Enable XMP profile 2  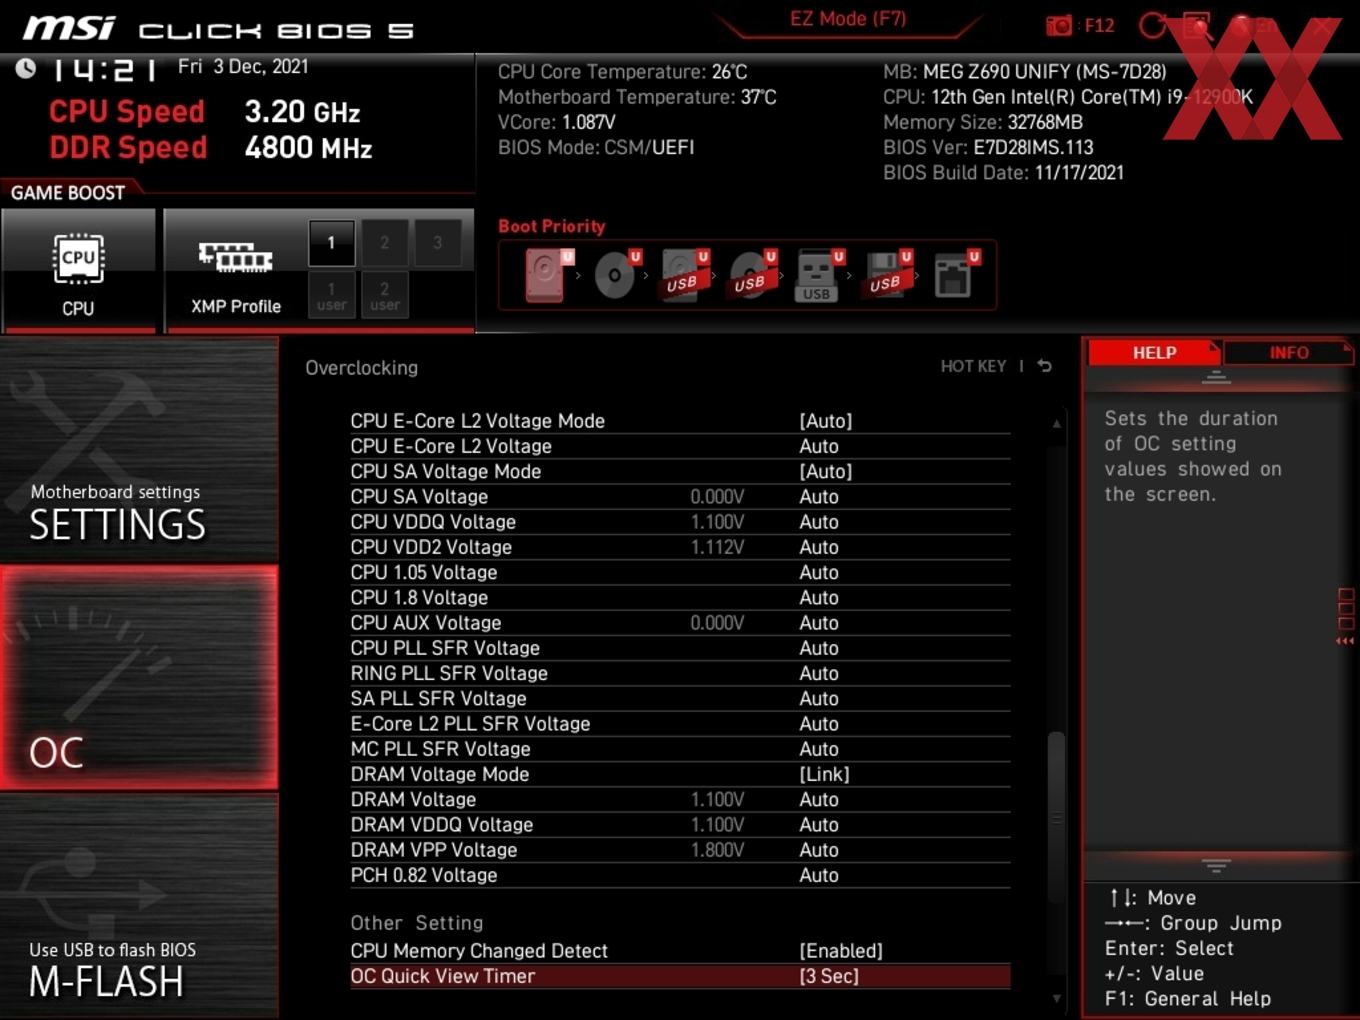pos(384,243)
